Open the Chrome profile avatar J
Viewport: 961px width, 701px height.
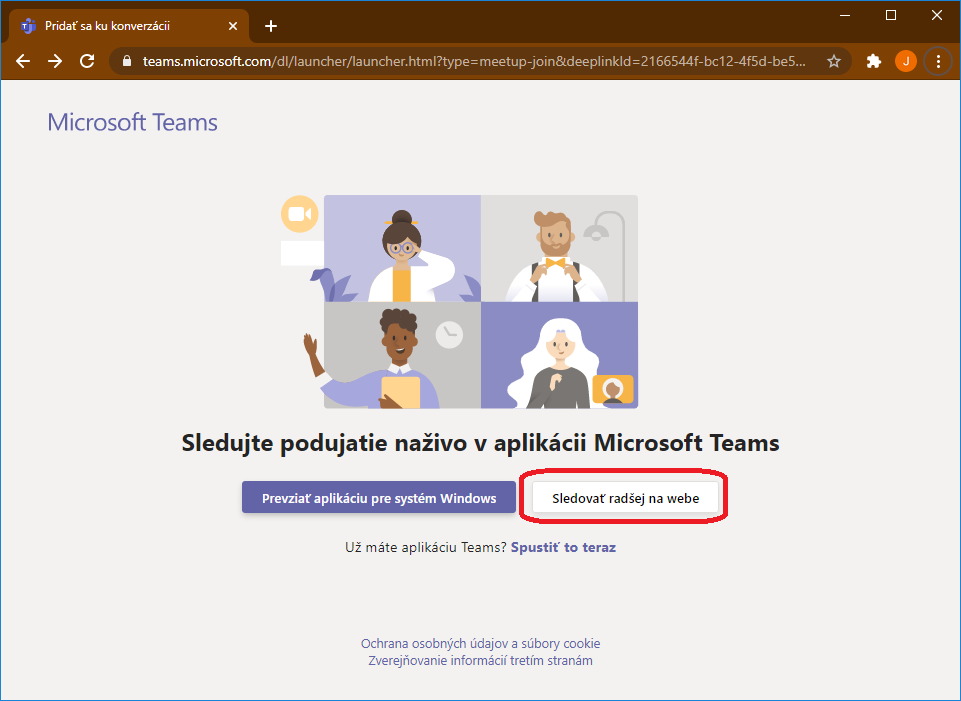(x=905, y=61)
